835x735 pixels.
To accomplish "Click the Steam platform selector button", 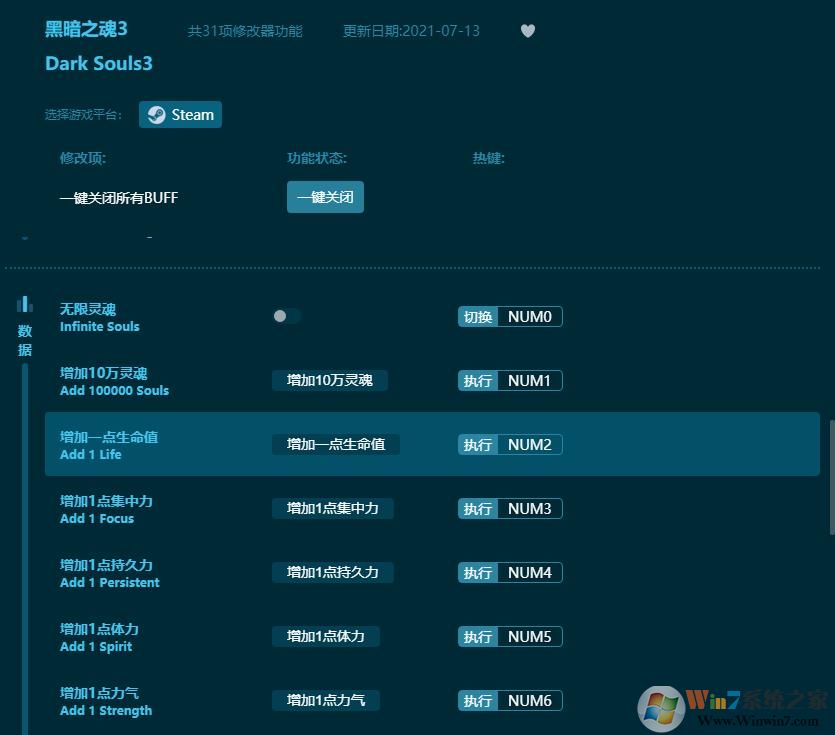I will (180, 114).
